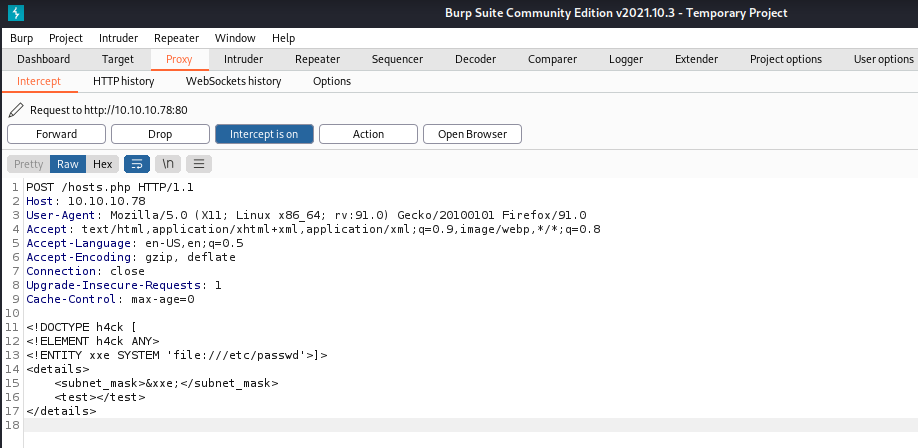Click the Host: 10.10.10.78 header line
Image resolution: width=918 pixels, height=448 pixels.
(x=85, y=201)
